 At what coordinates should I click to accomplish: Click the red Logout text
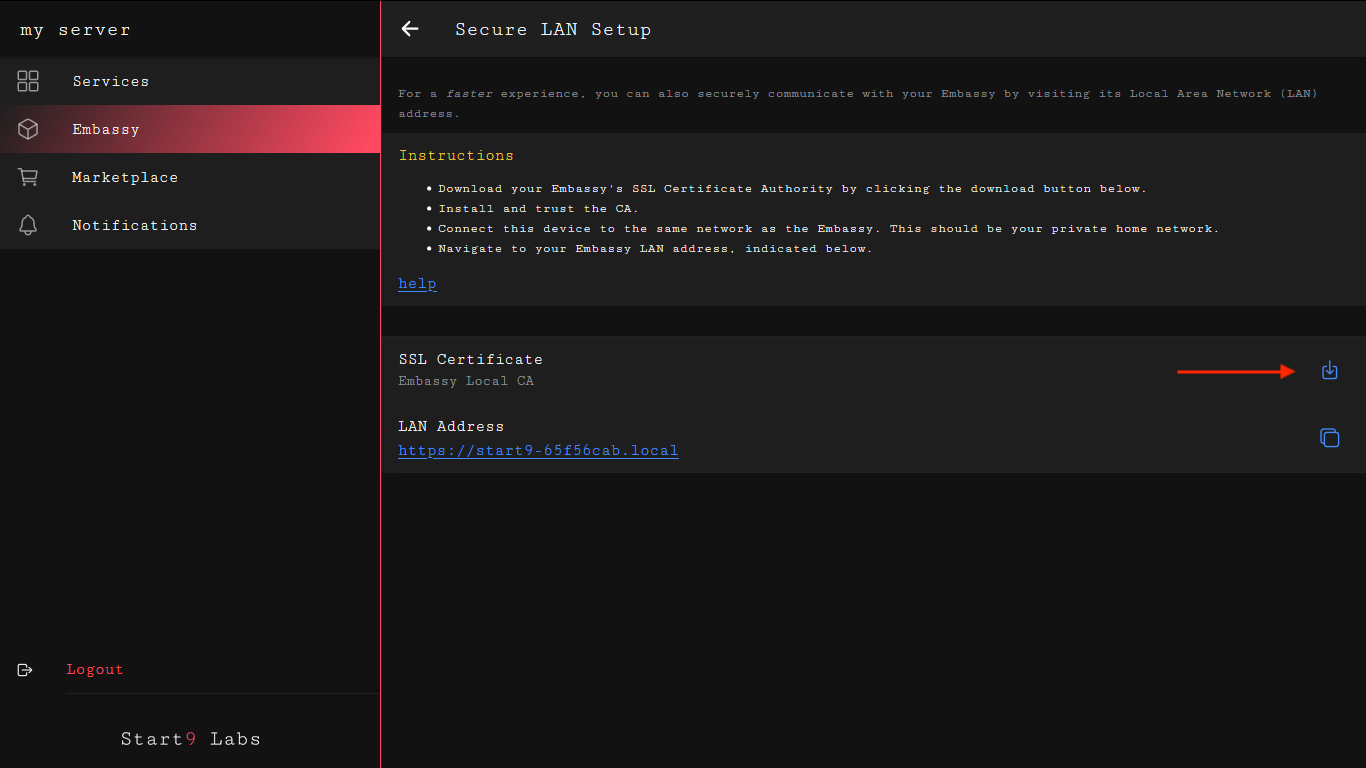[95, 670]
